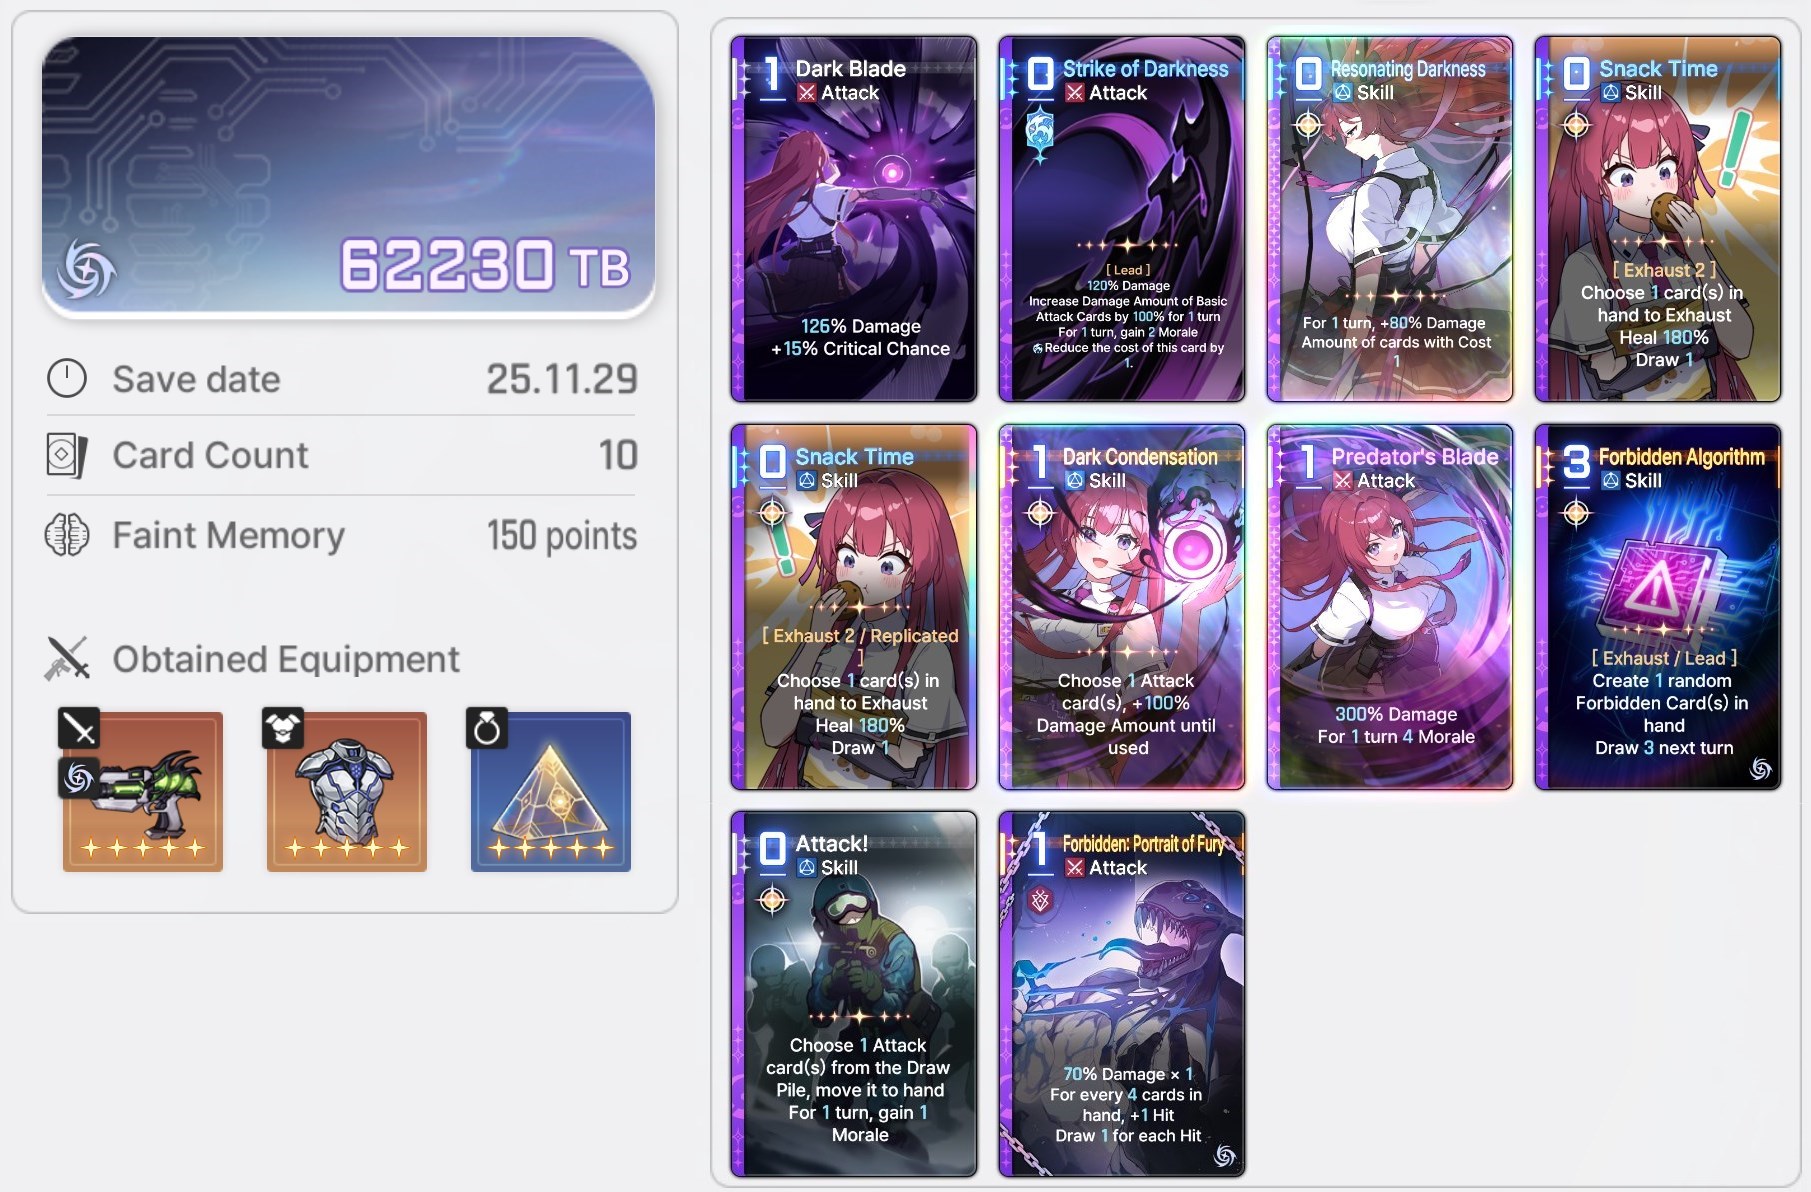Select the Predator's Blade attack card

pos(1390,607)
